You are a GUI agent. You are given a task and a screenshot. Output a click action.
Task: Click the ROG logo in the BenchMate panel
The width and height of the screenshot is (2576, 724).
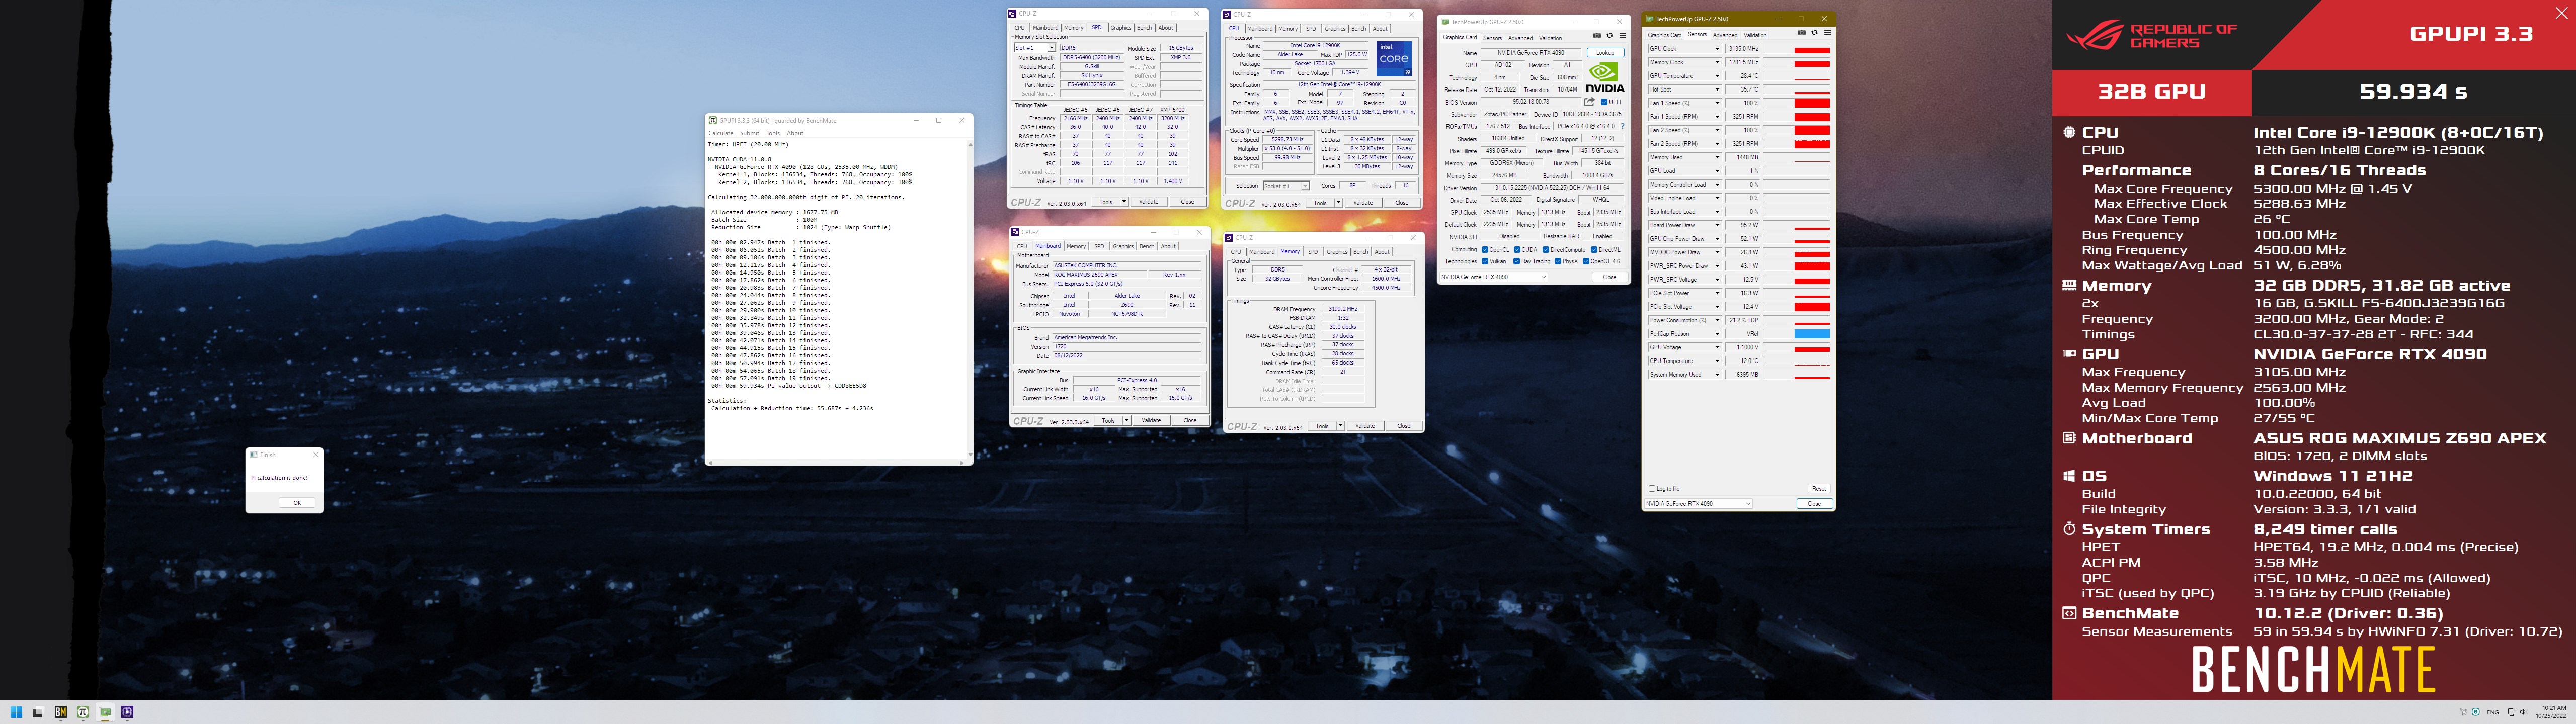pos(2095,35)
